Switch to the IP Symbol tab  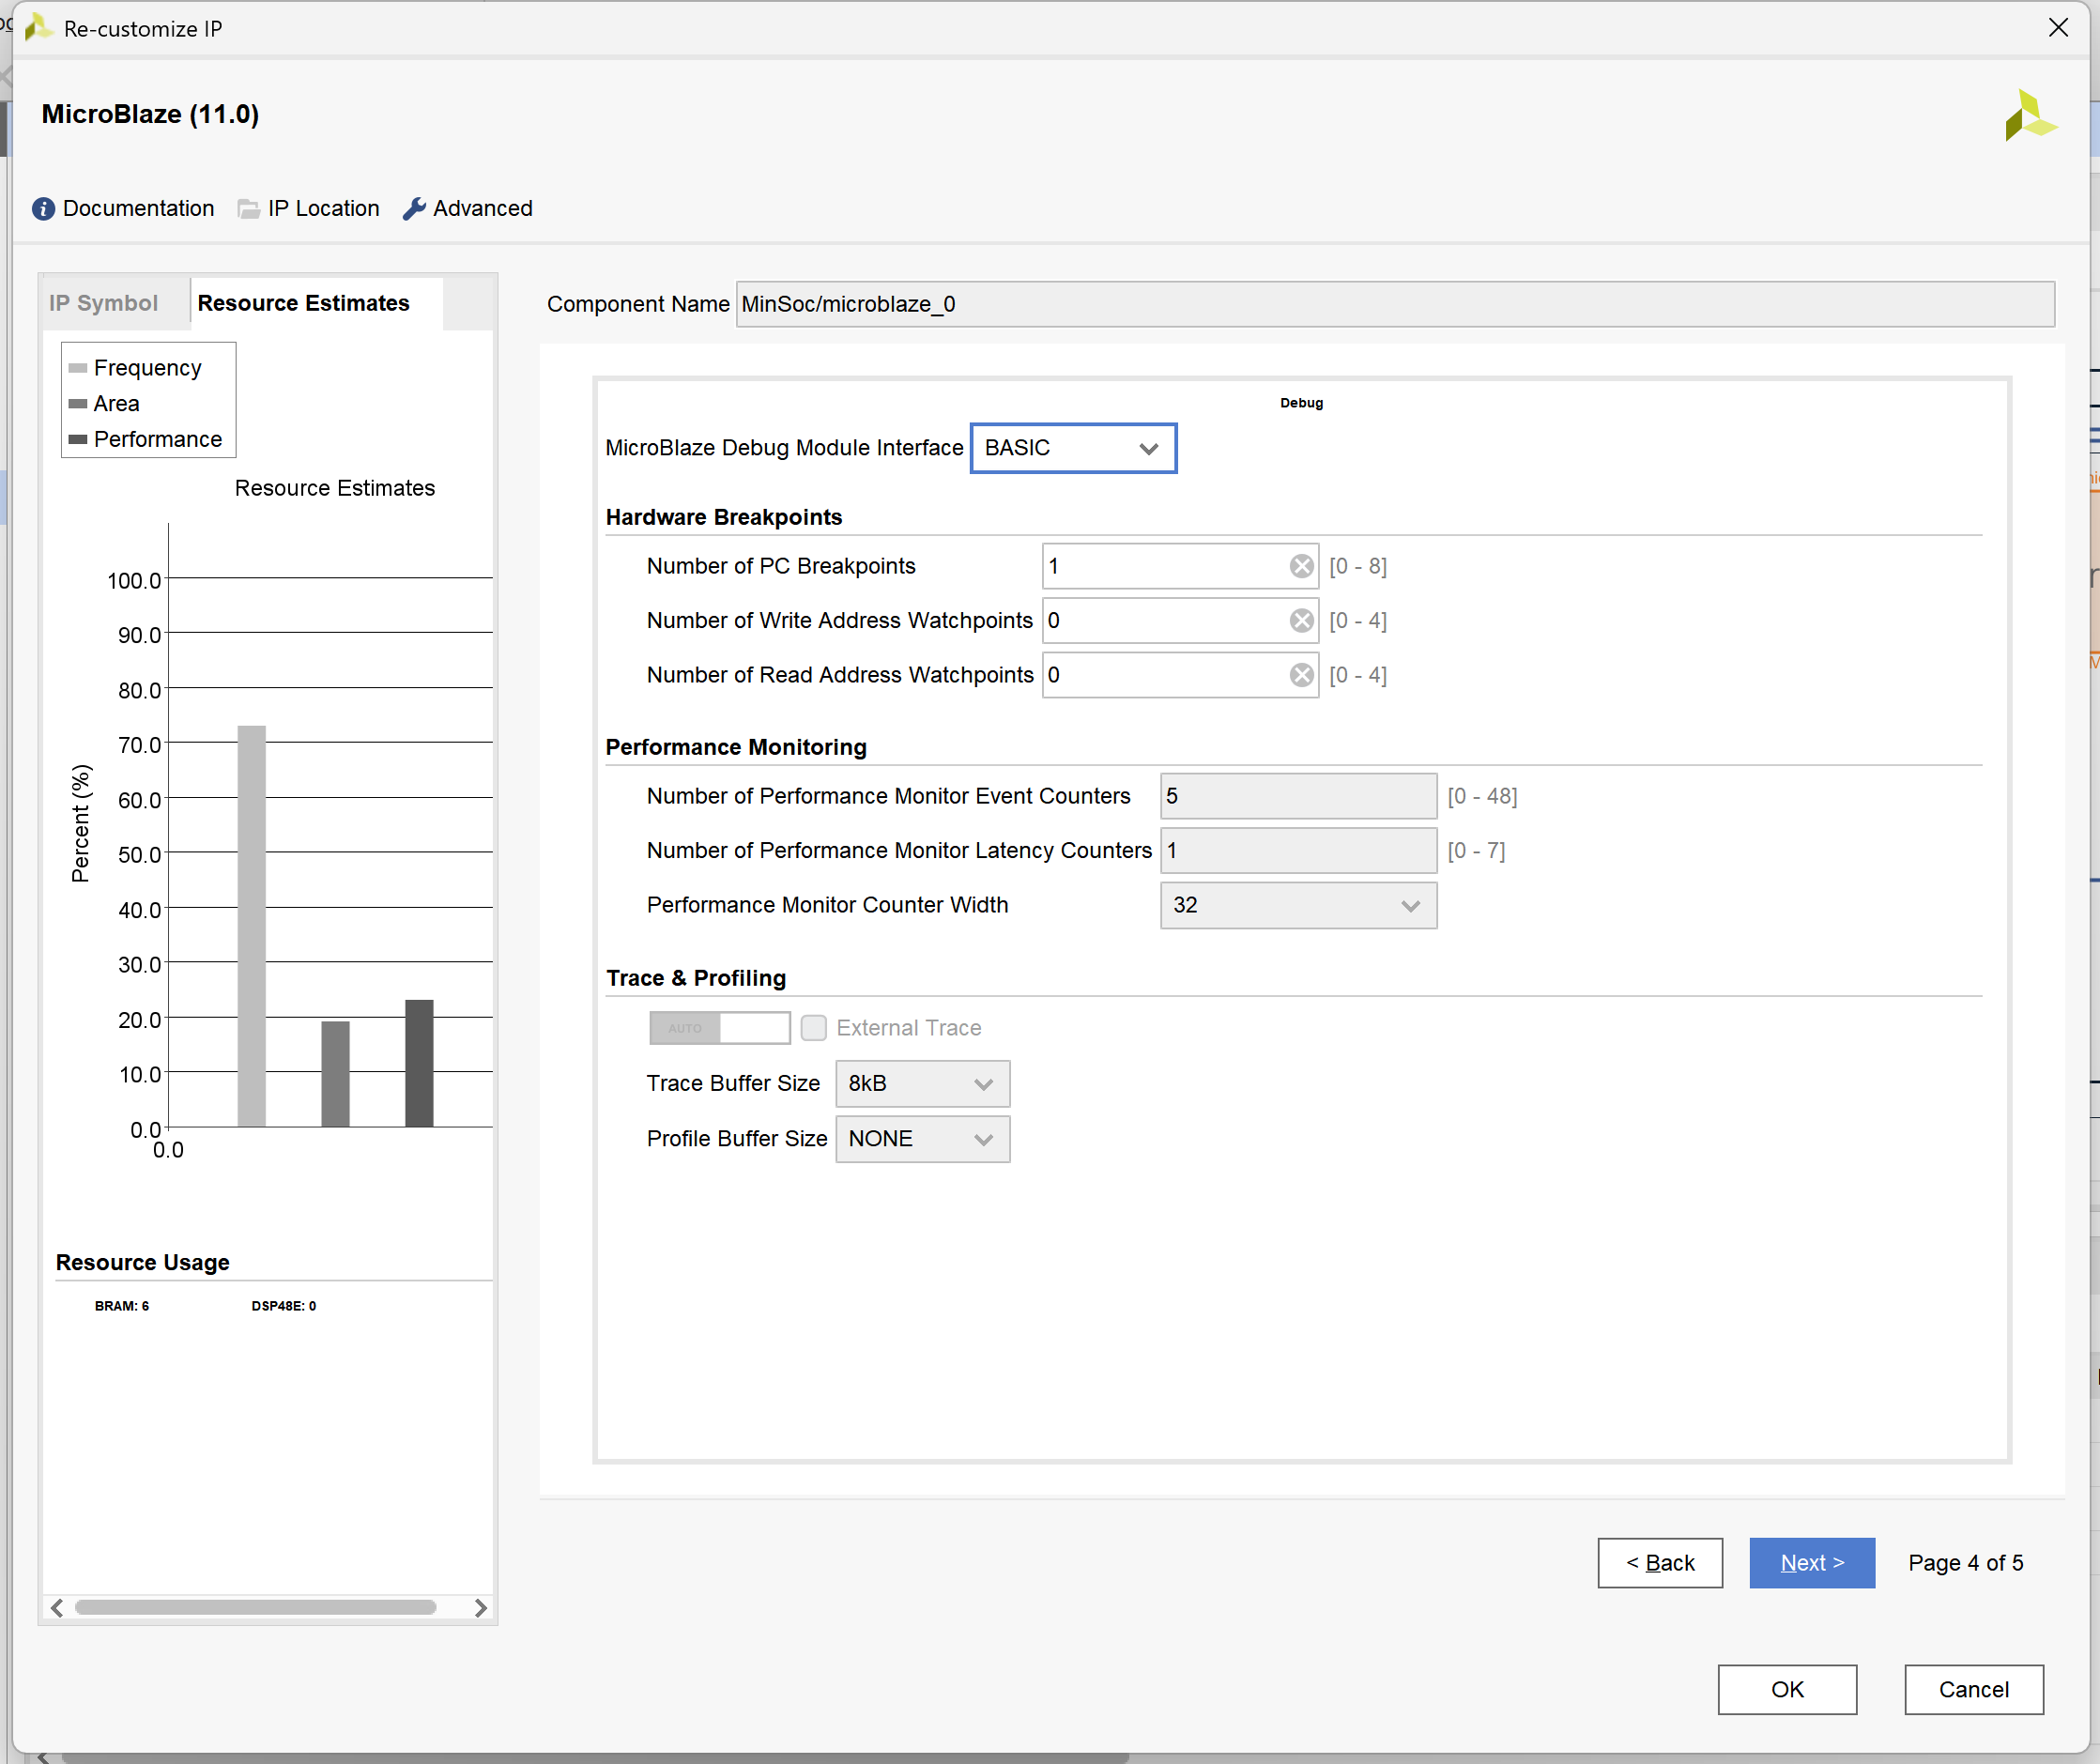pyautogui.click(x=104, y=303)
